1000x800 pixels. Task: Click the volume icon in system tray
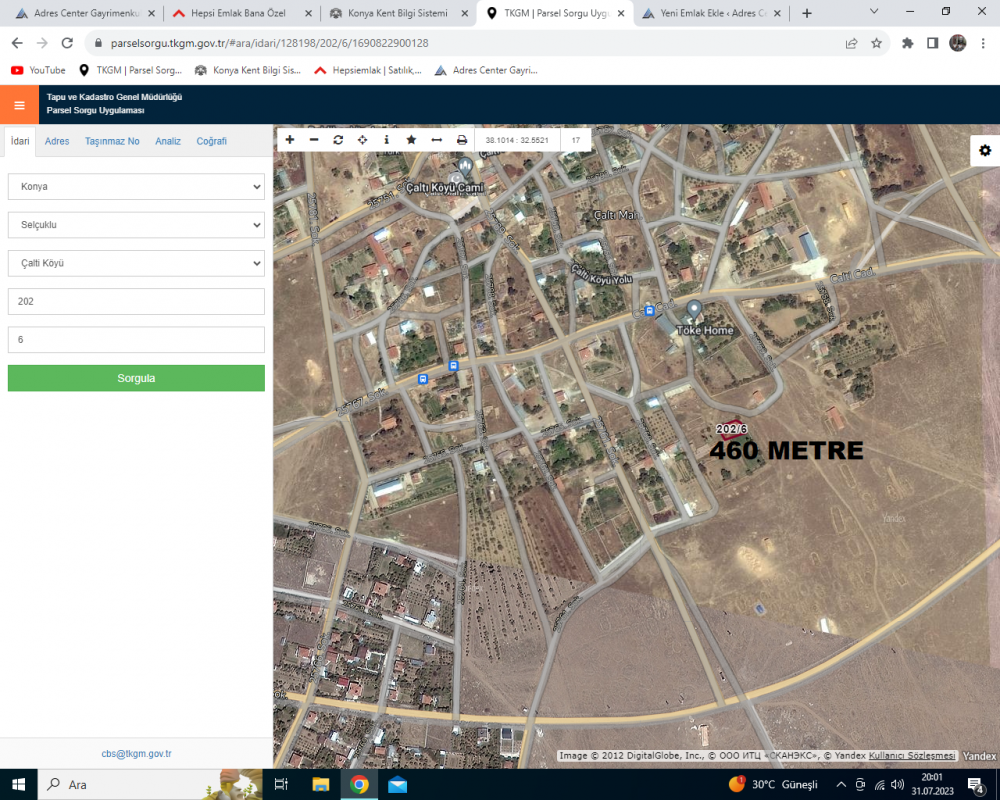pyautogui.click(x=897, y=784)
